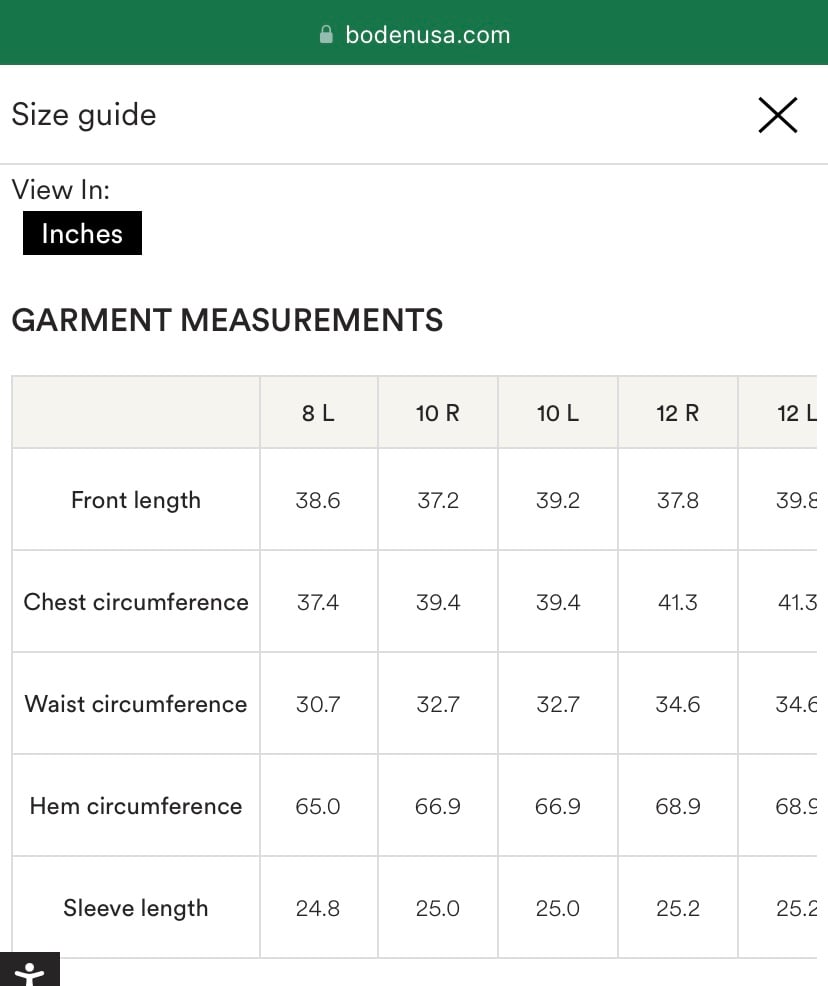Image resolution: width=828 pixels, height=986 pixels.
Task: Select the 8 L column header
Action: pos(319,413)
